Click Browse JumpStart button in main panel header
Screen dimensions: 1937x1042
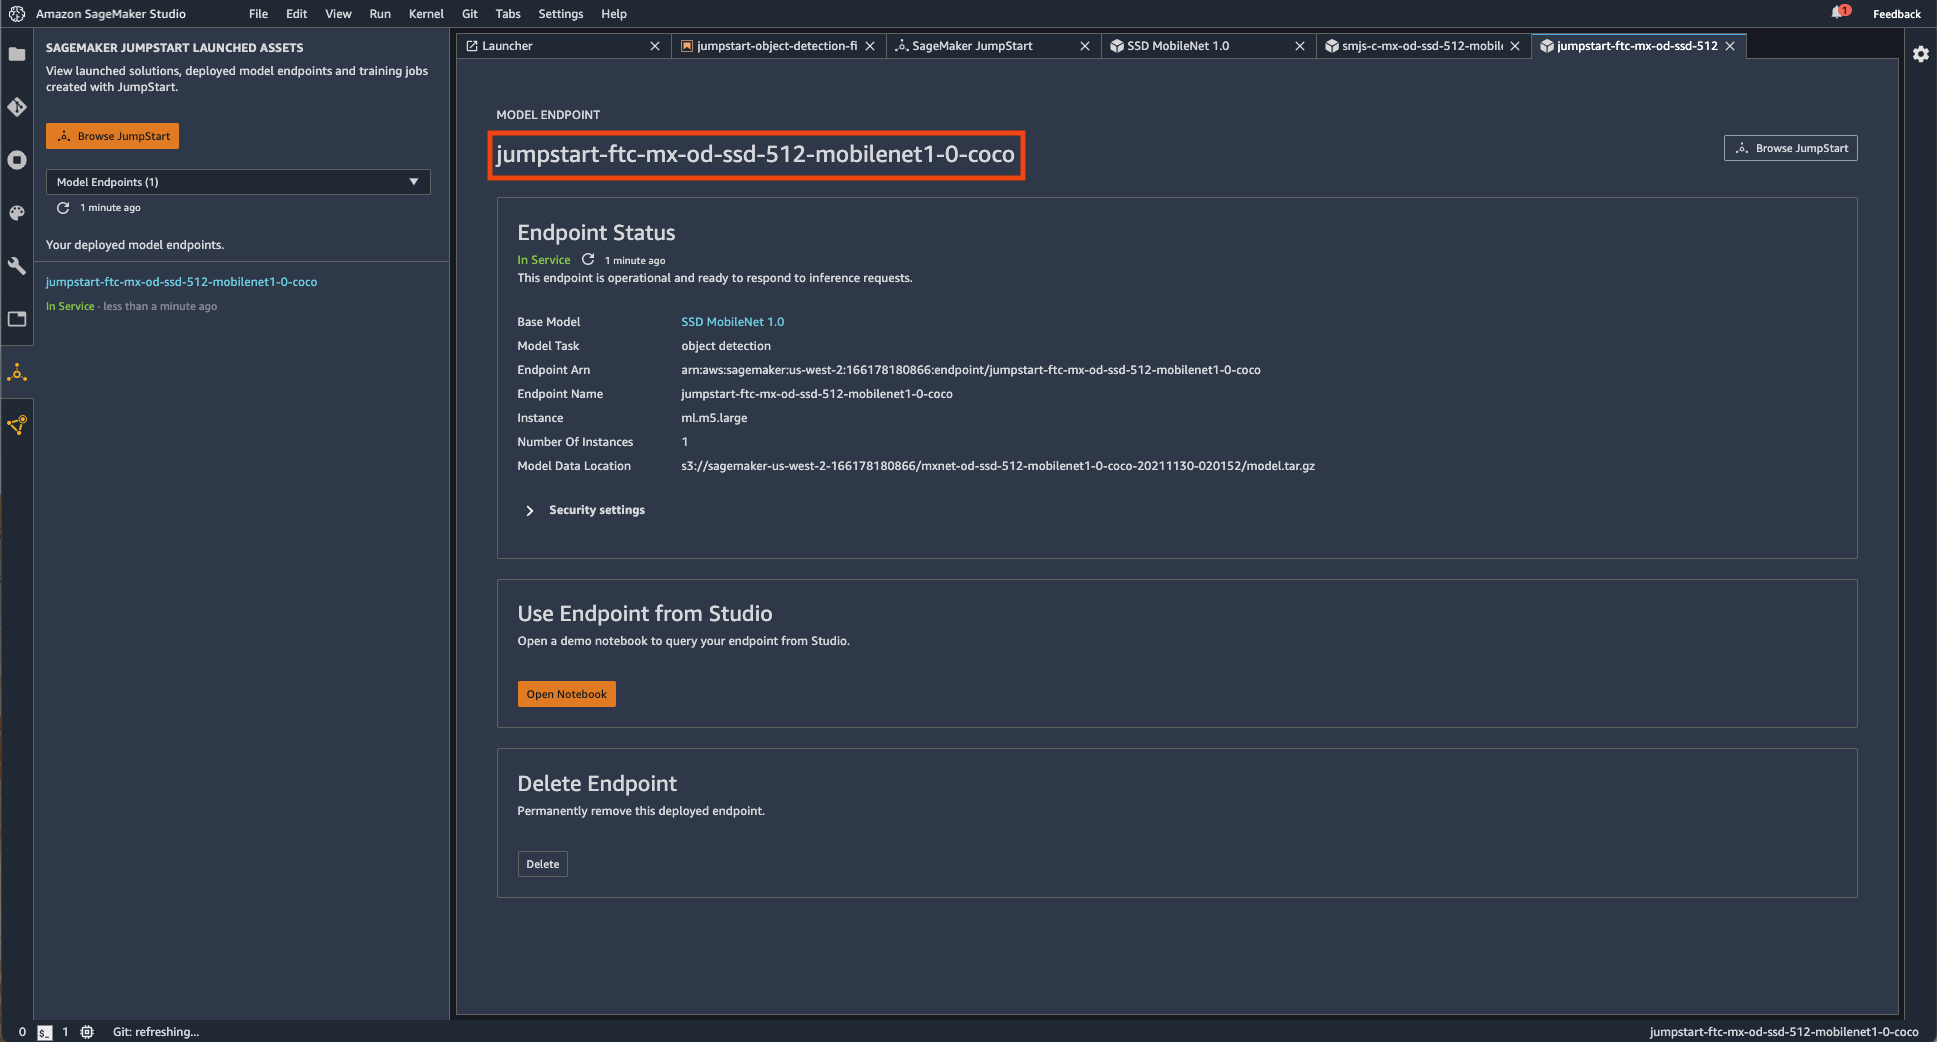(x=1790, y=148)
